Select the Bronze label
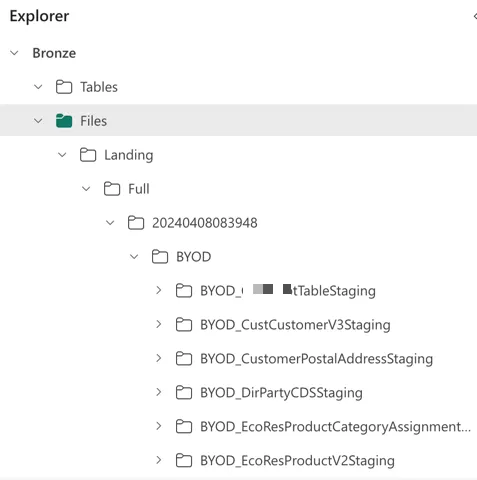The image size is (477, 480). [x=54, y=53]
